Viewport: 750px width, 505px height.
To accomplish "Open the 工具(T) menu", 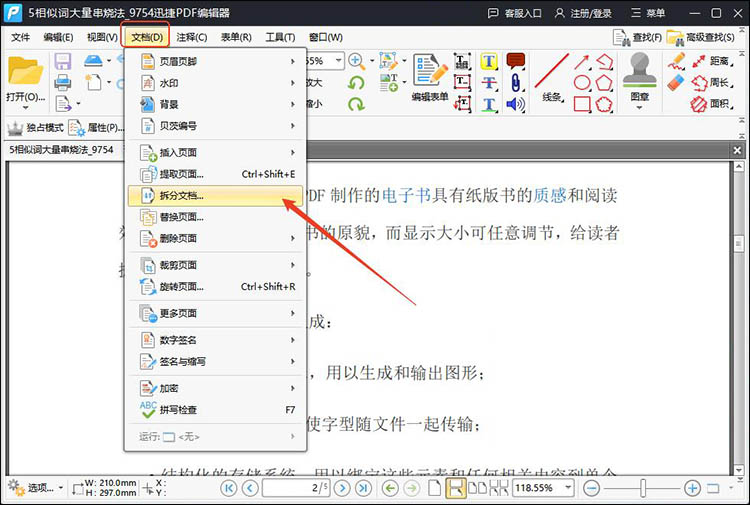I will pyautogui.click(x=280, y=37).
